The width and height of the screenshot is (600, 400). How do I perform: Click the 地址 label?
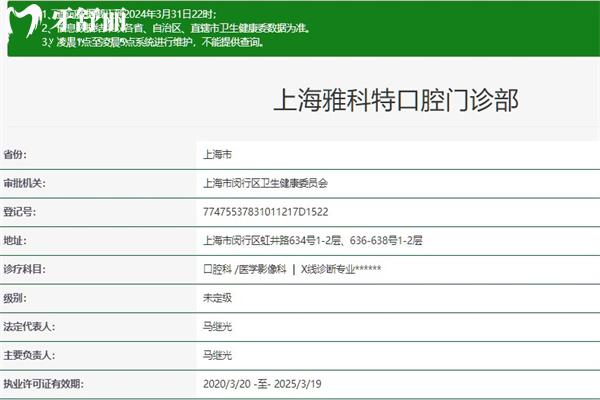[x=15, y=240]
